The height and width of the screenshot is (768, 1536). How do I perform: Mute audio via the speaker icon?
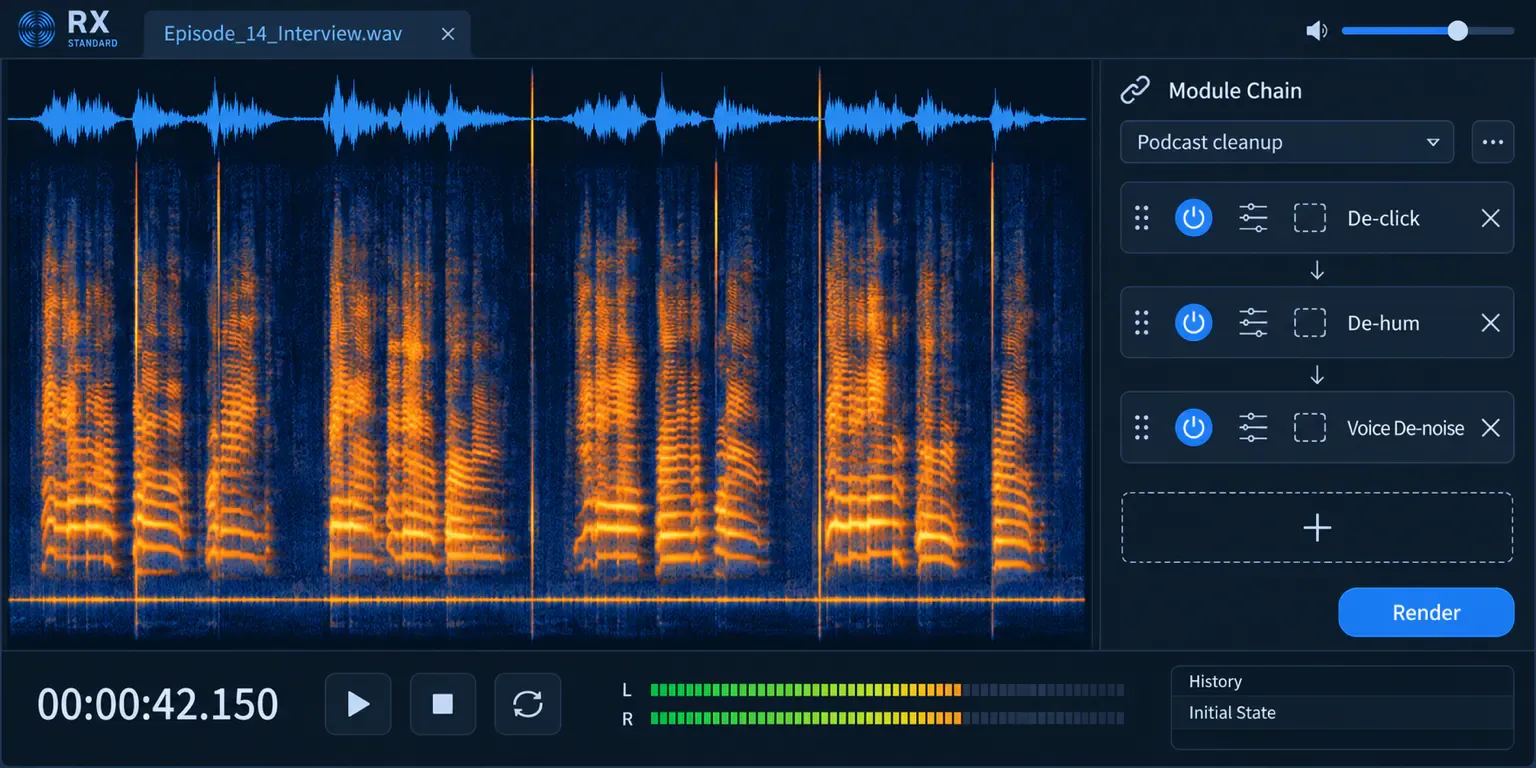point(1317,31)
